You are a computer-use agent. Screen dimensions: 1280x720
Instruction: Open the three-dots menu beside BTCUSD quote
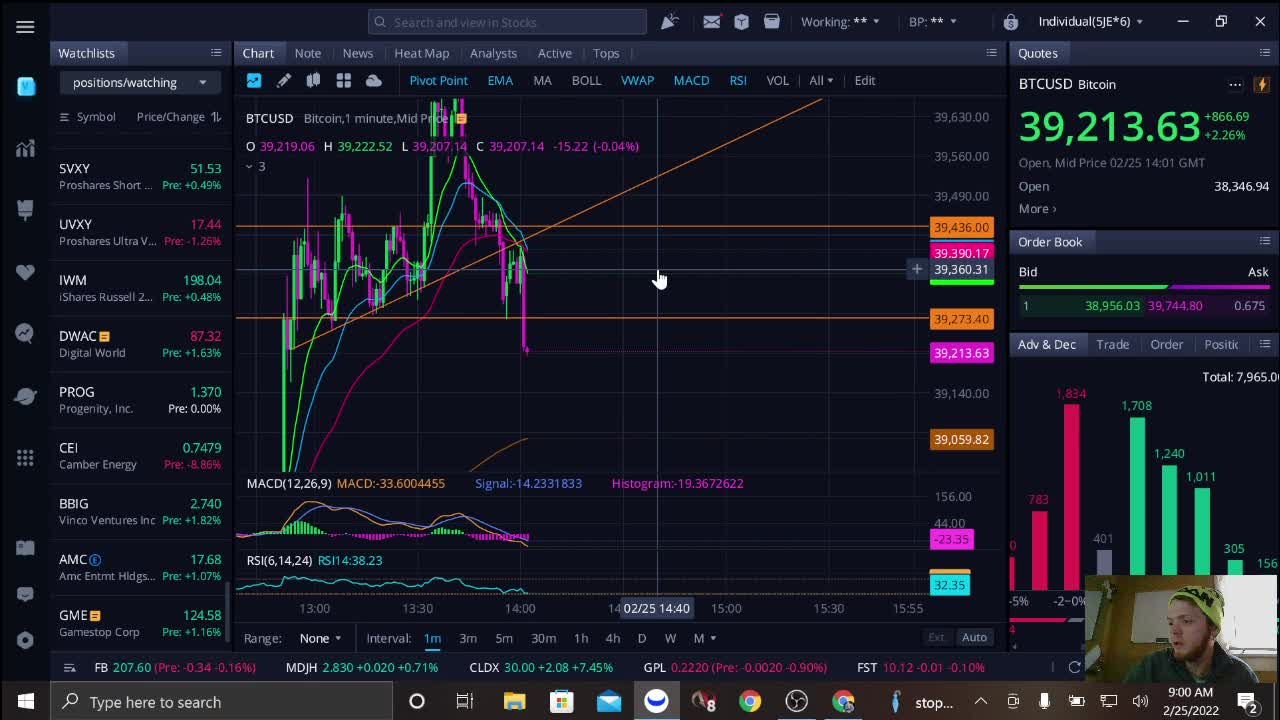1235,85
